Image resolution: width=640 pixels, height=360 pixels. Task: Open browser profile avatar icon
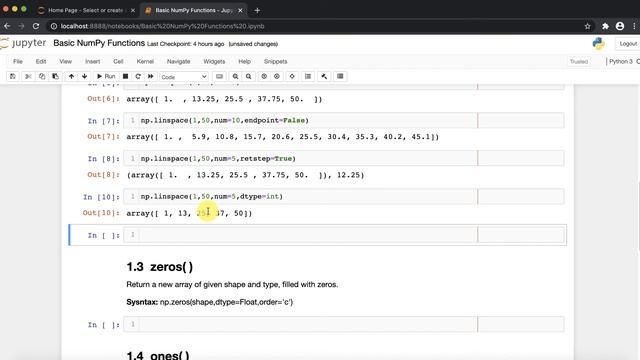click(x=620, y=26)
